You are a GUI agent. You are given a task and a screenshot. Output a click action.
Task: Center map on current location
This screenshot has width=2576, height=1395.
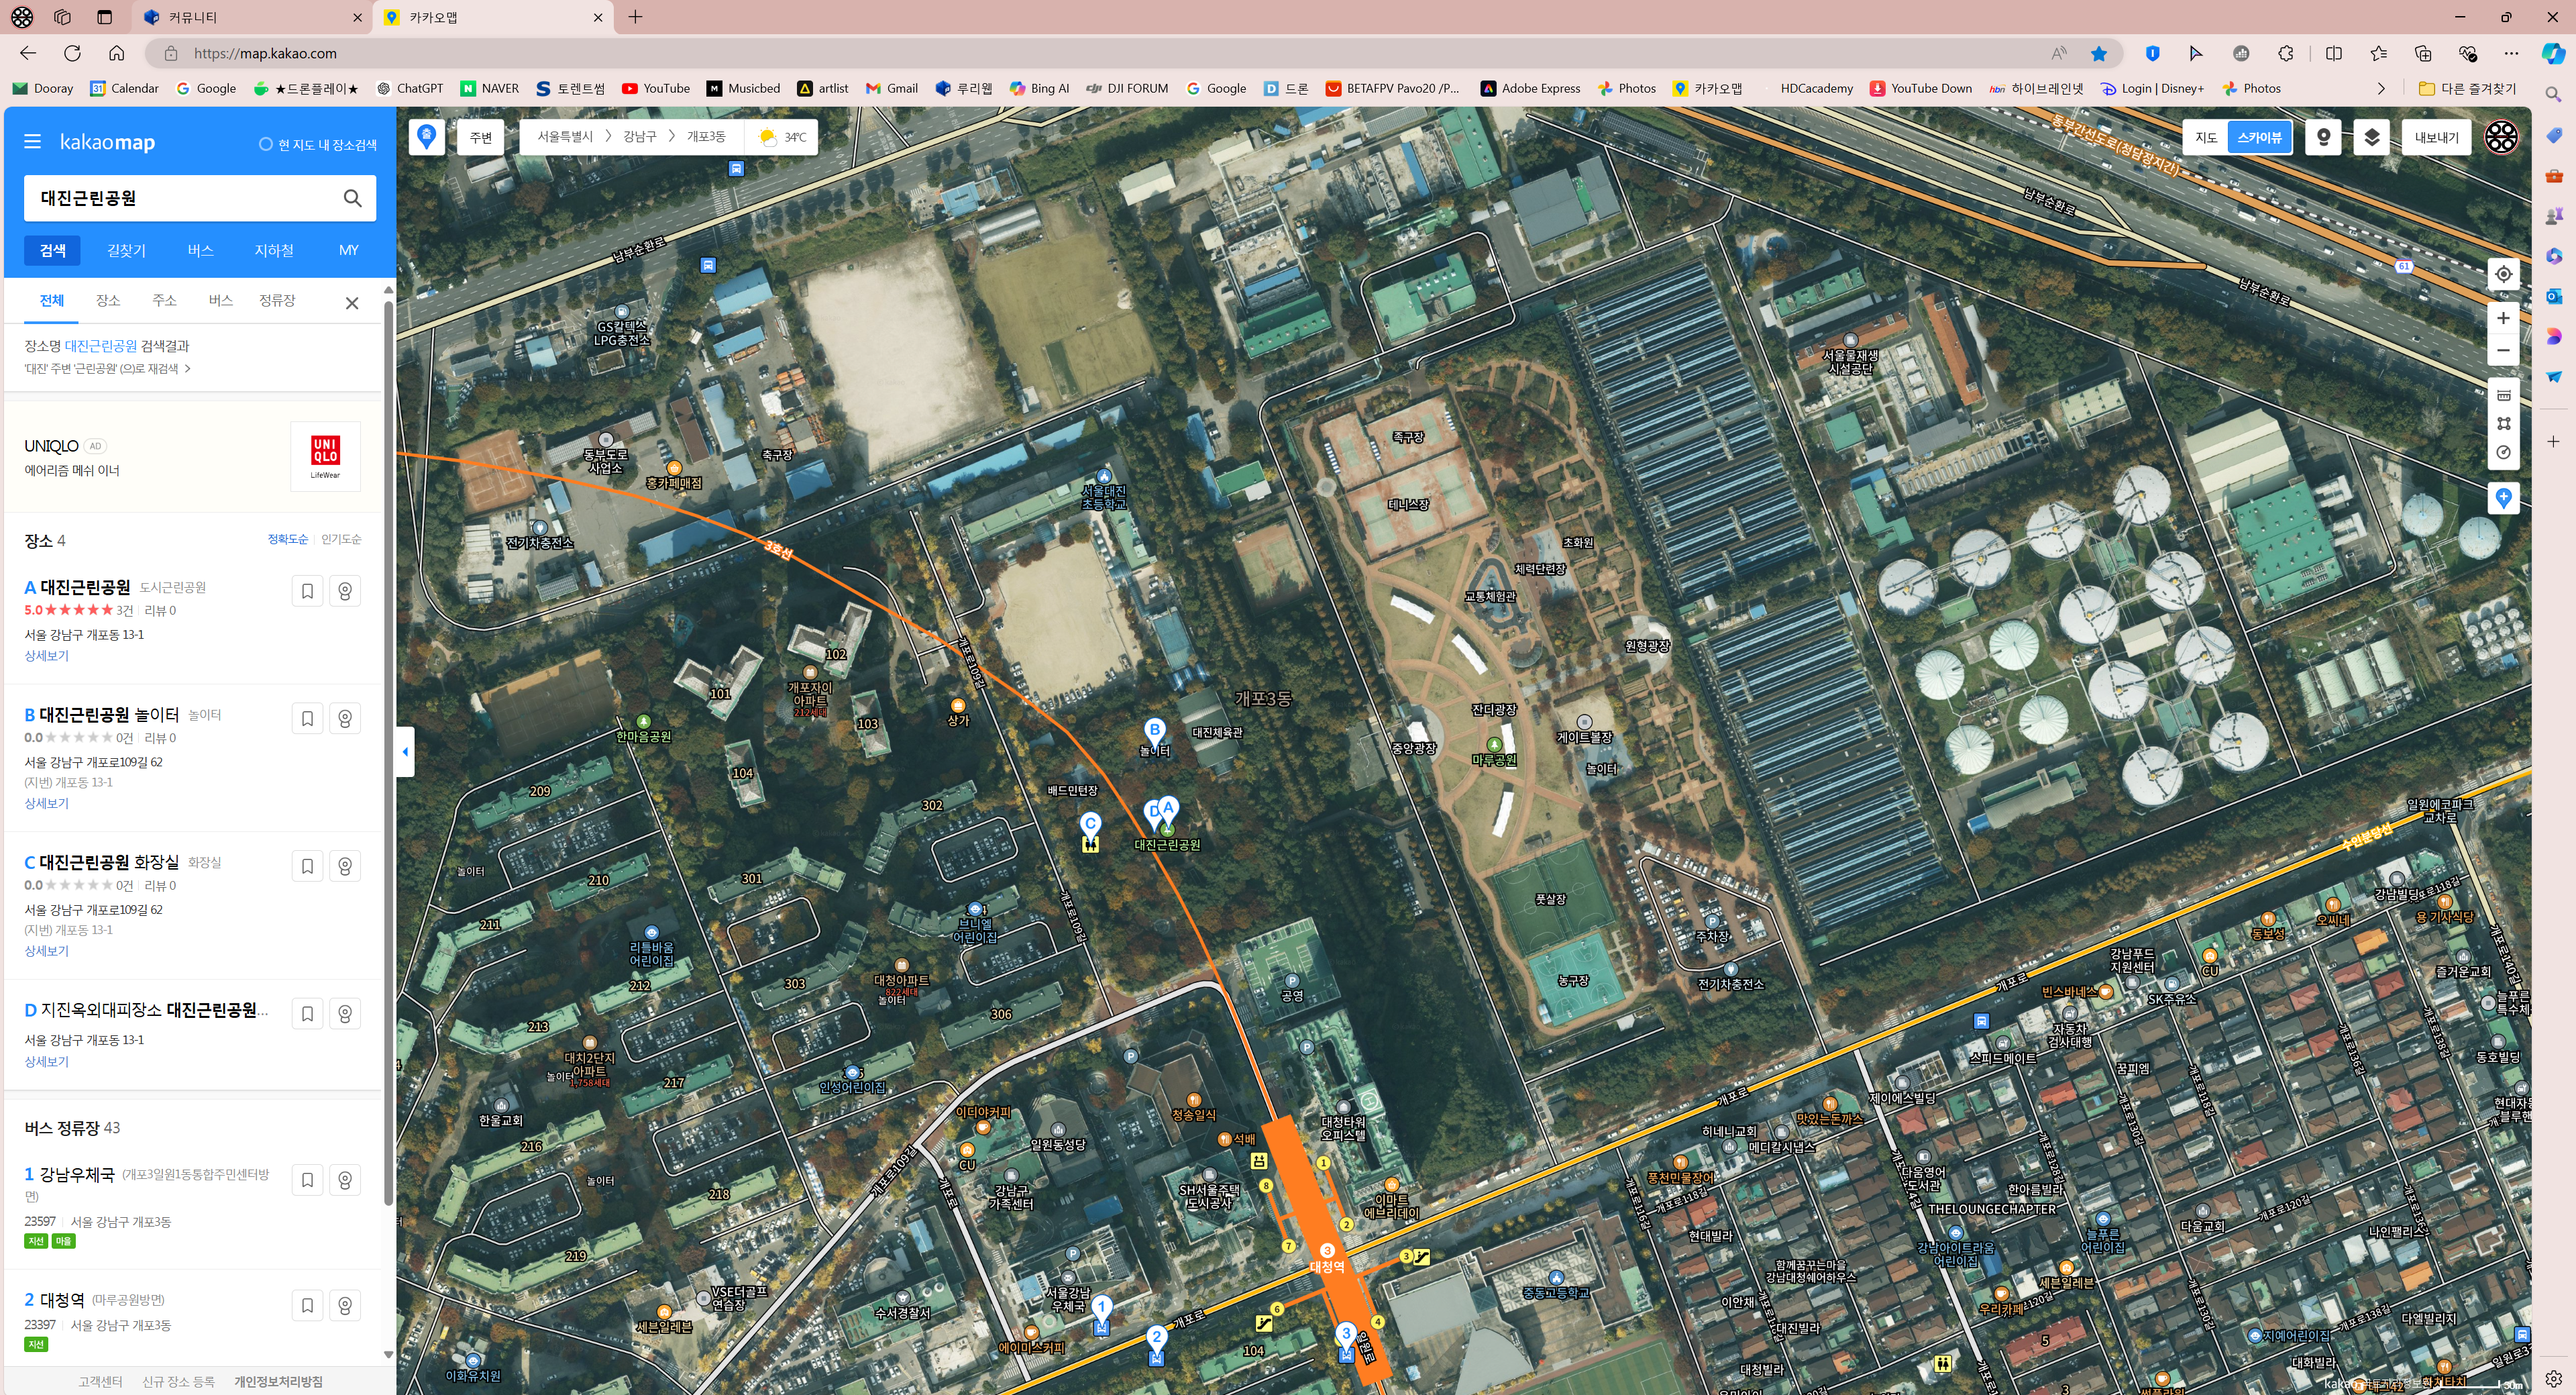tap(2503, 274)
